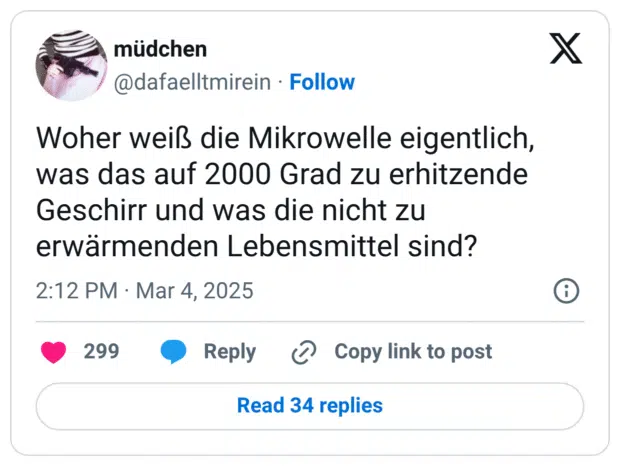This screenshot has height=466, width=620.
Task: Click the like count 299
Action: click(x=101, y=352)
